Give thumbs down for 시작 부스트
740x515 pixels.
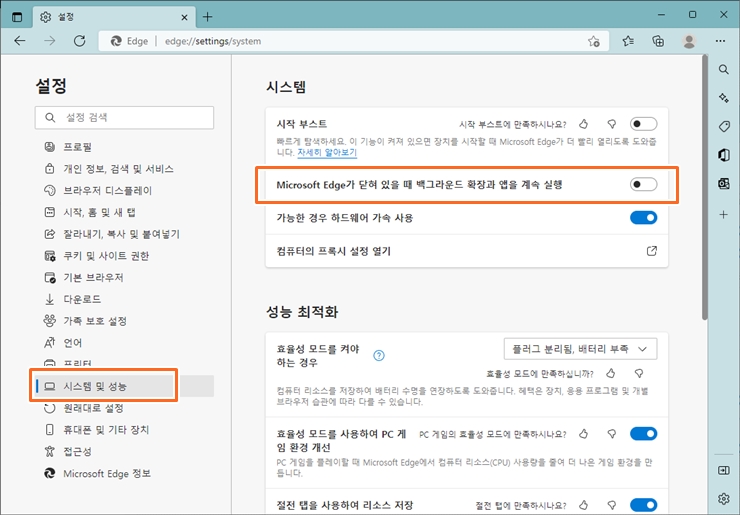[x=612, y=124]
